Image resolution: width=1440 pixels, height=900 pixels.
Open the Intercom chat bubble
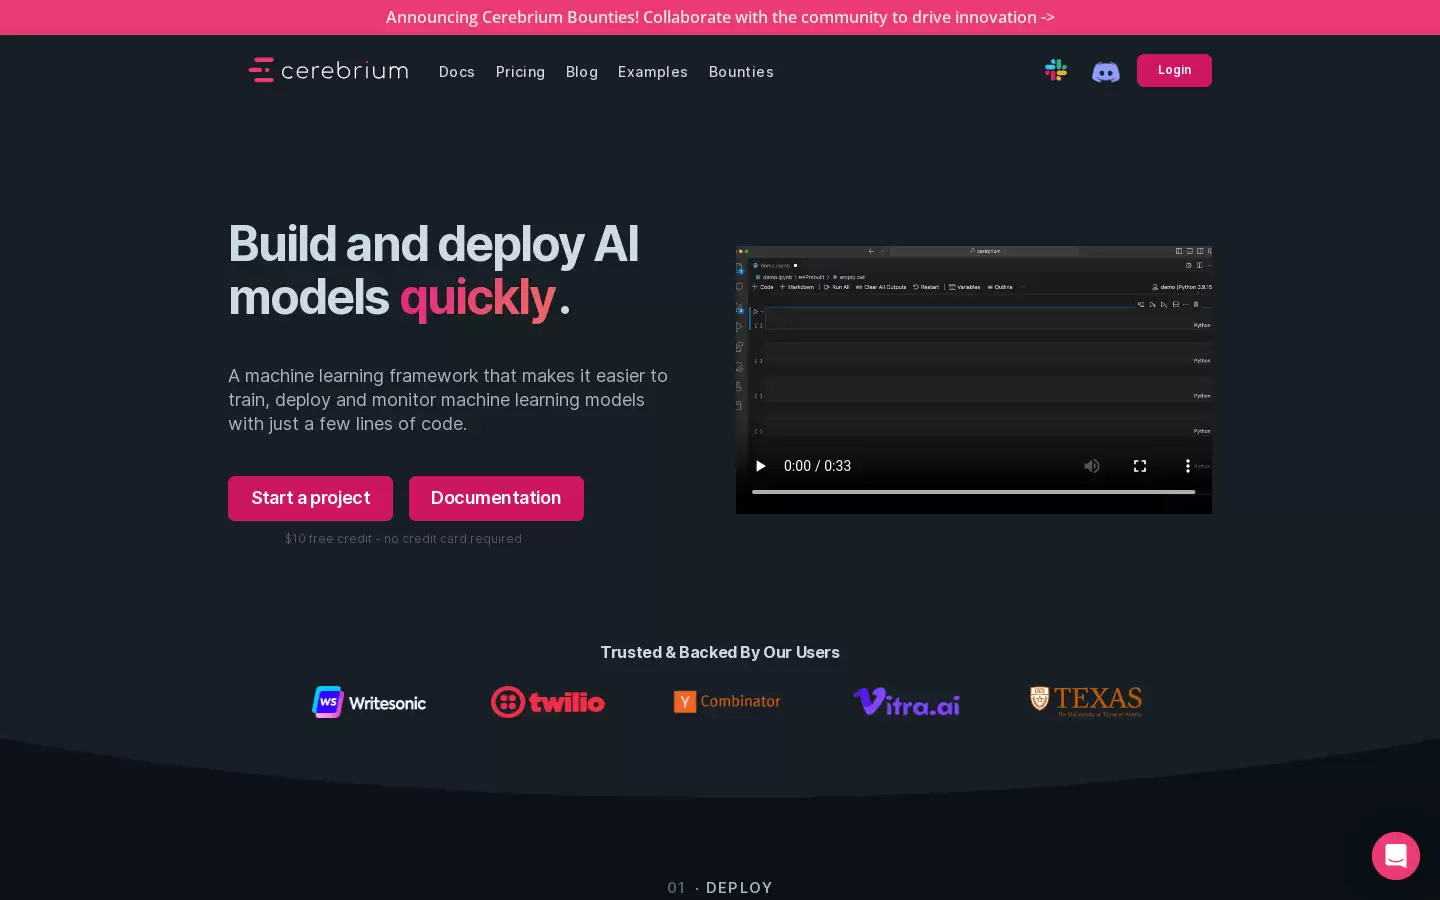(x=1396, y=856)
